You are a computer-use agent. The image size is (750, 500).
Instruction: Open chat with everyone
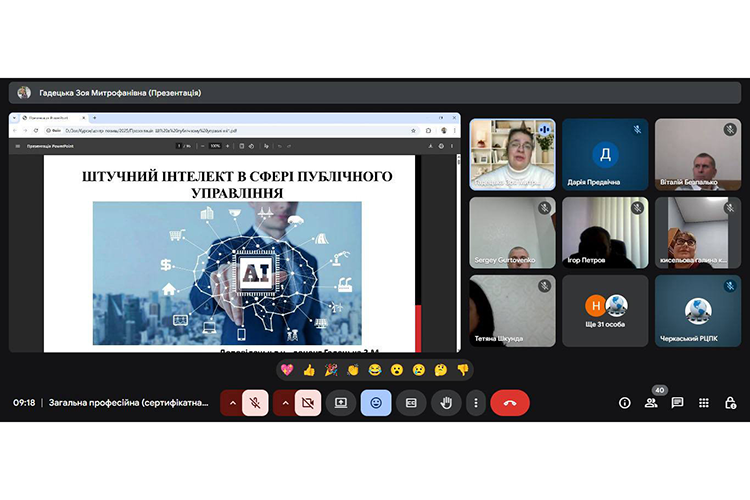677,402
